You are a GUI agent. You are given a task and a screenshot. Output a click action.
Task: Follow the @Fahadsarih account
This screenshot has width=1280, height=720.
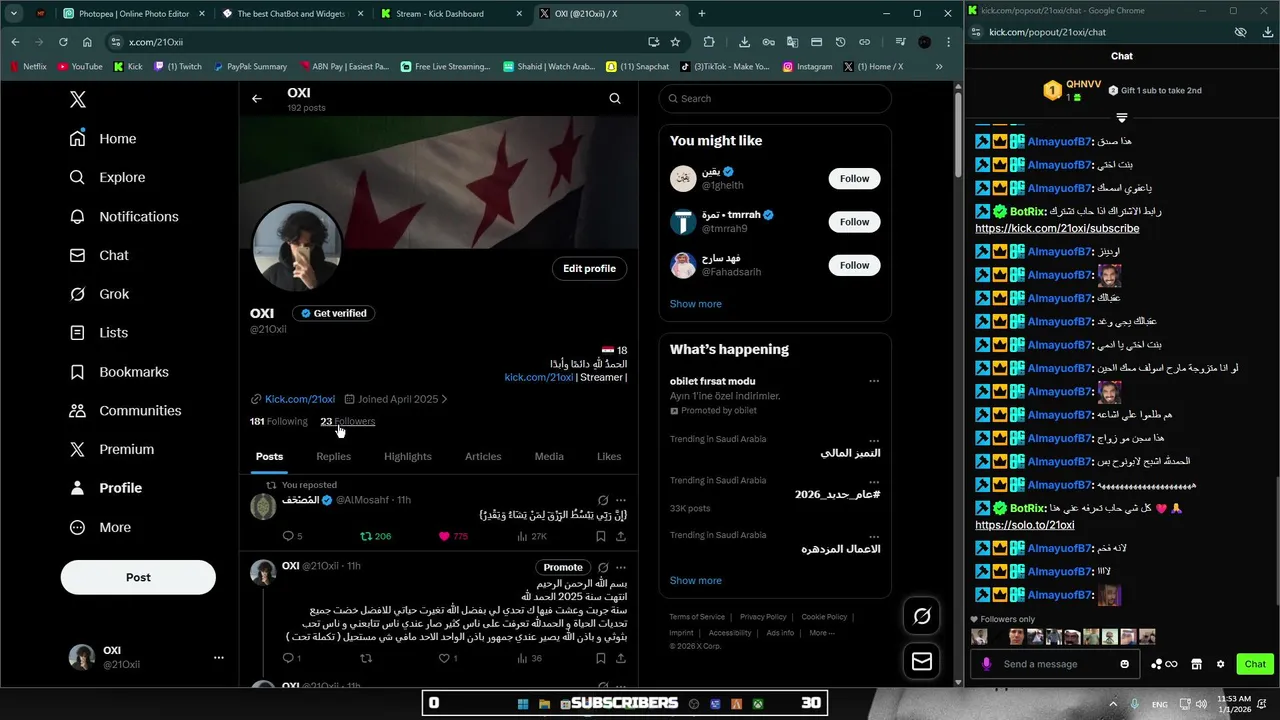(854, 265)
